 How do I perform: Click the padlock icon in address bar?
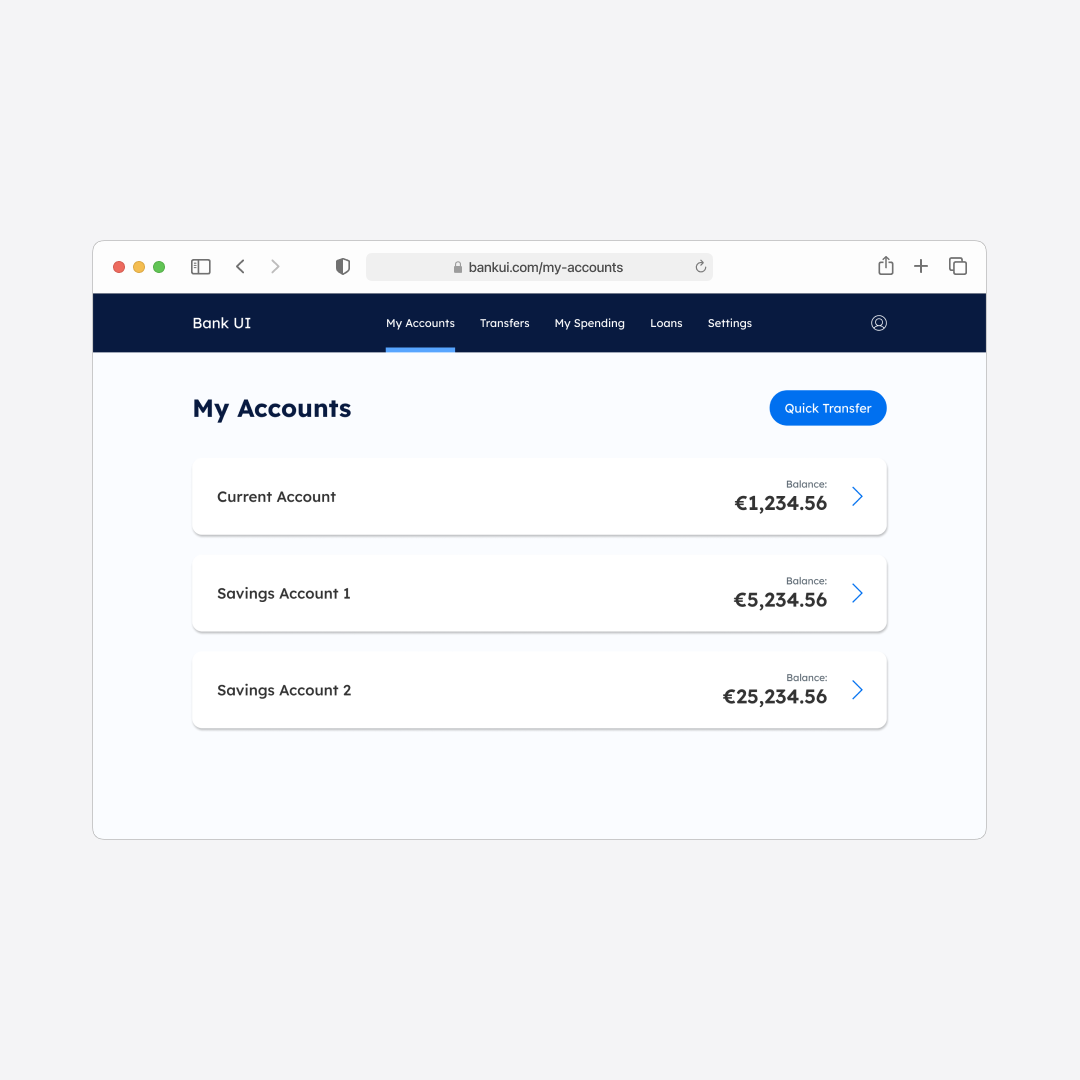coord(457,267)
